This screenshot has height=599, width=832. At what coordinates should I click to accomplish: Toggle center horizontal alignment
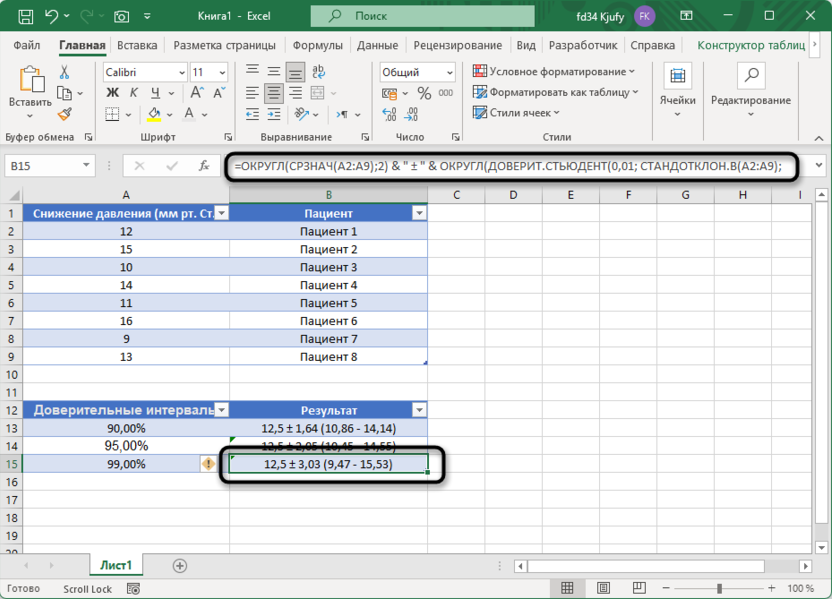pos(275,93)
